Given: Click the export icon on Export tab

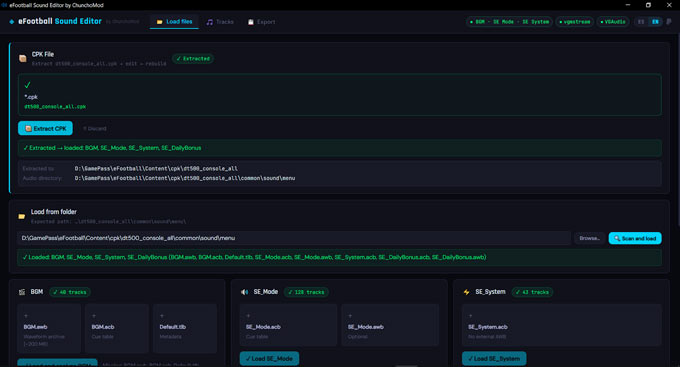Looking at the screenshot, I should (x=251, y=22).
